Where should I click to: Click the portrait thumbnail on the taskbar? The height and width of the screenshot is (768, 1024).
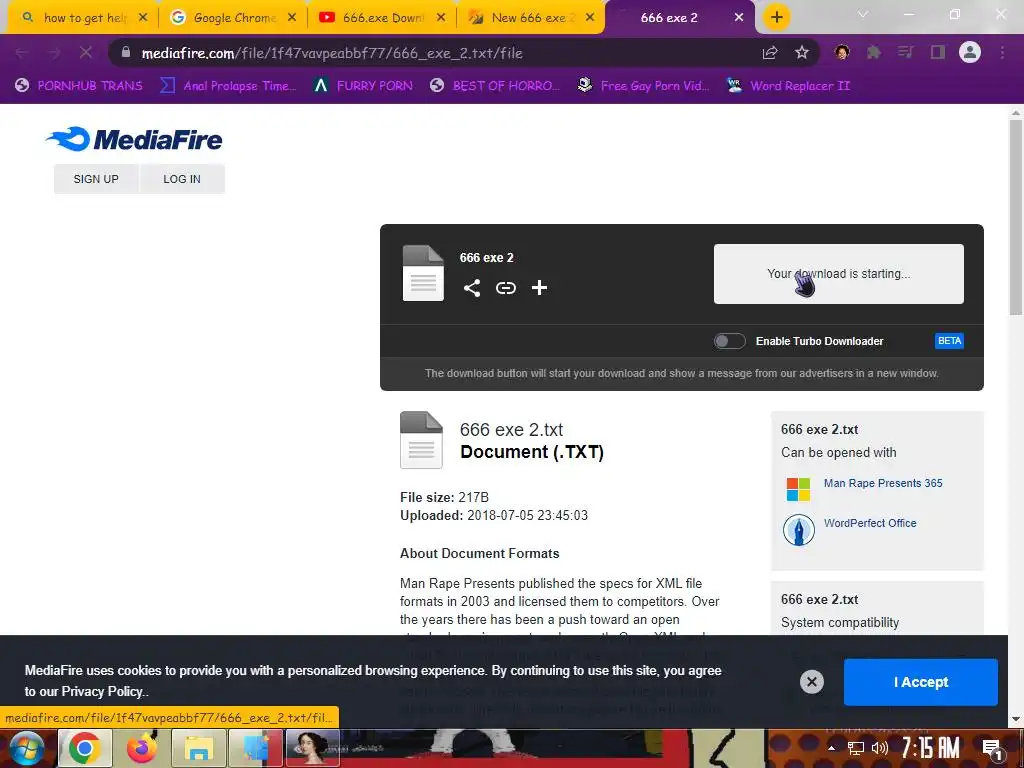coord(313,748)
